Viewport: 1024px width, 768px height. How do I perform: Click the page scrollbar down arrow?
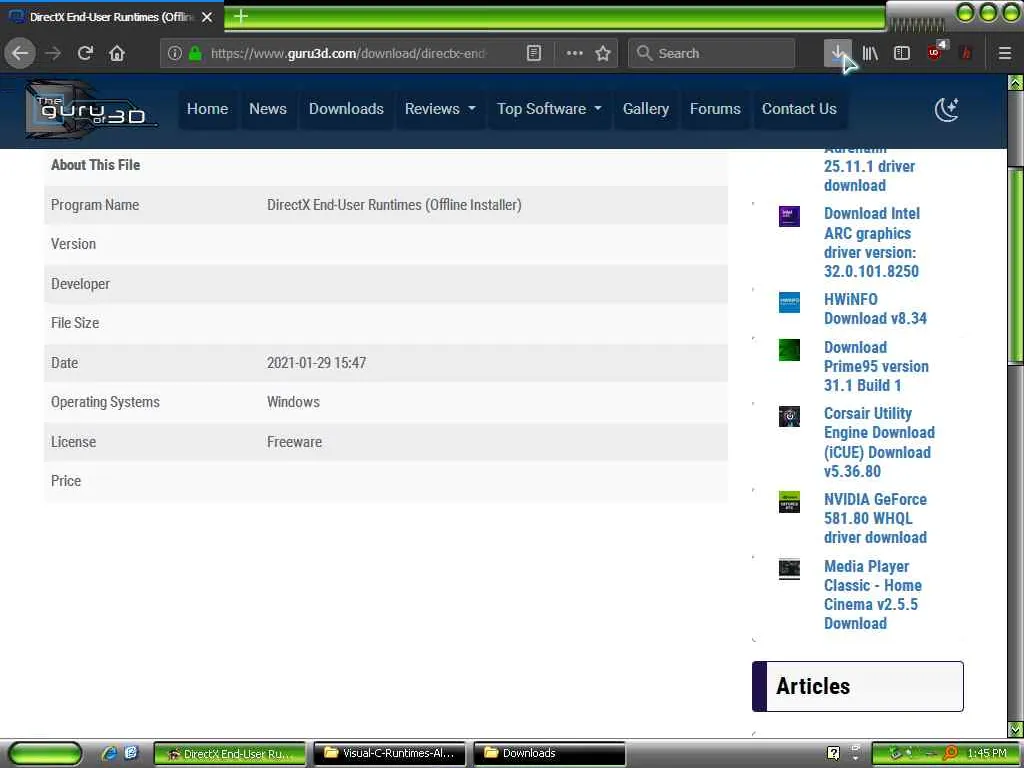[x=1016, y=729]
